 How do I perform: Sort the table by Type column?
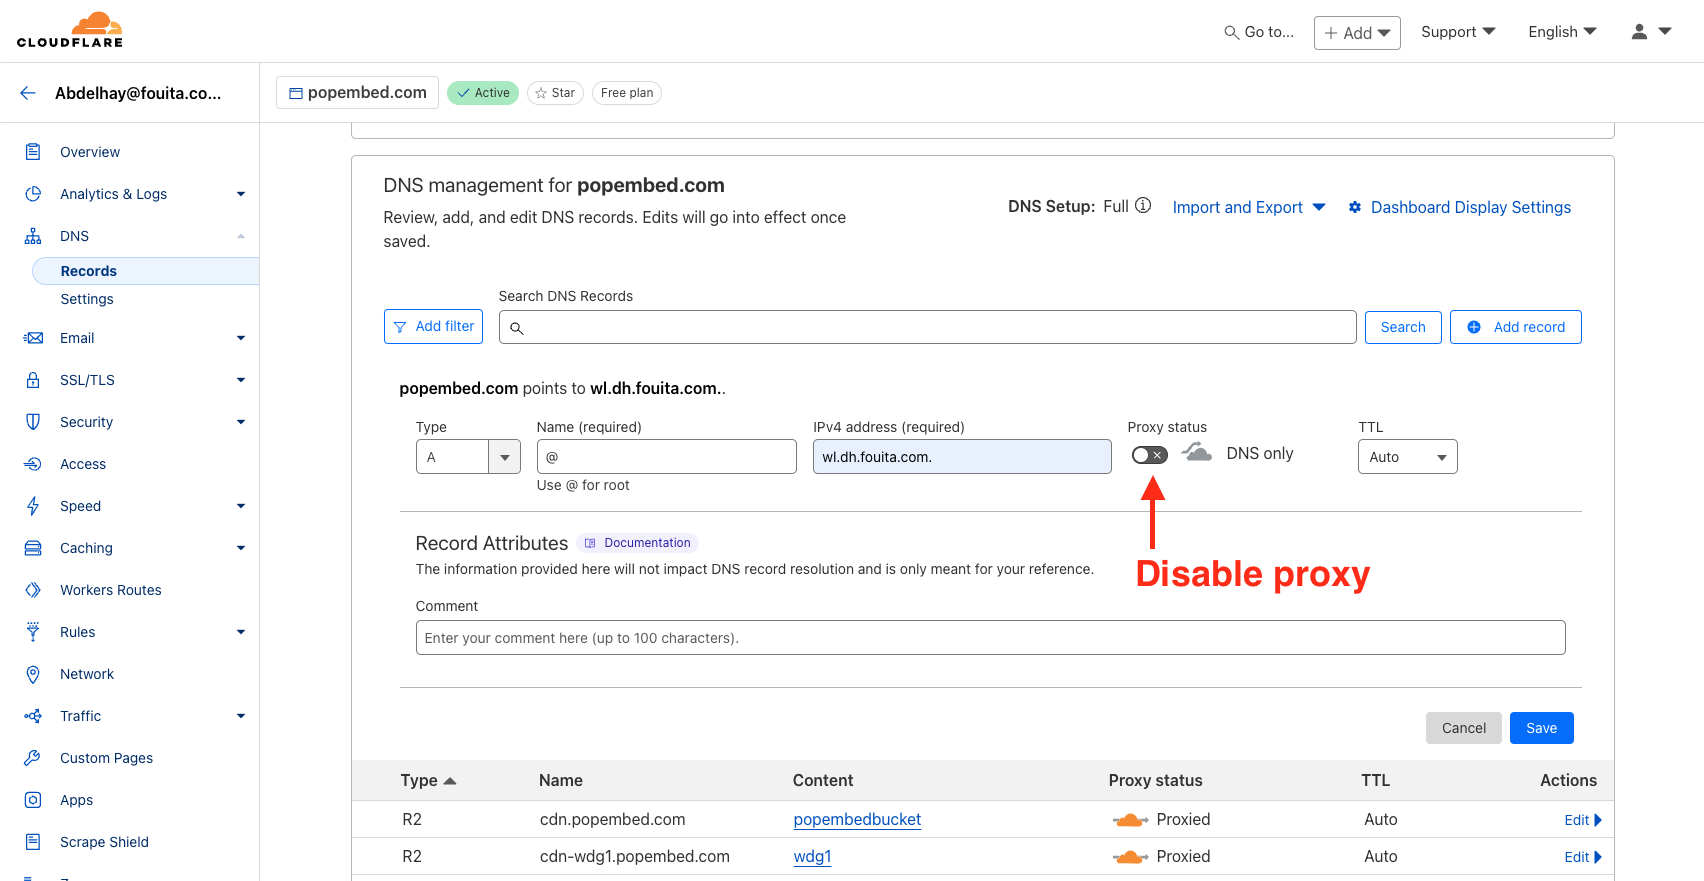pyautogui.click(x=428, y=781)
